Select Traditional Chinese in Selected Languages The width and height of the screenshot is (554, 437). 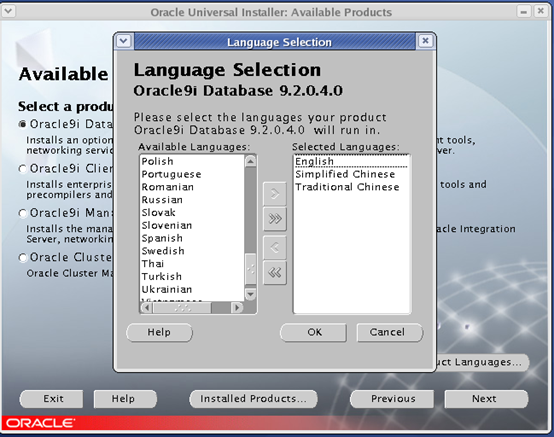(x=352, y=187)
